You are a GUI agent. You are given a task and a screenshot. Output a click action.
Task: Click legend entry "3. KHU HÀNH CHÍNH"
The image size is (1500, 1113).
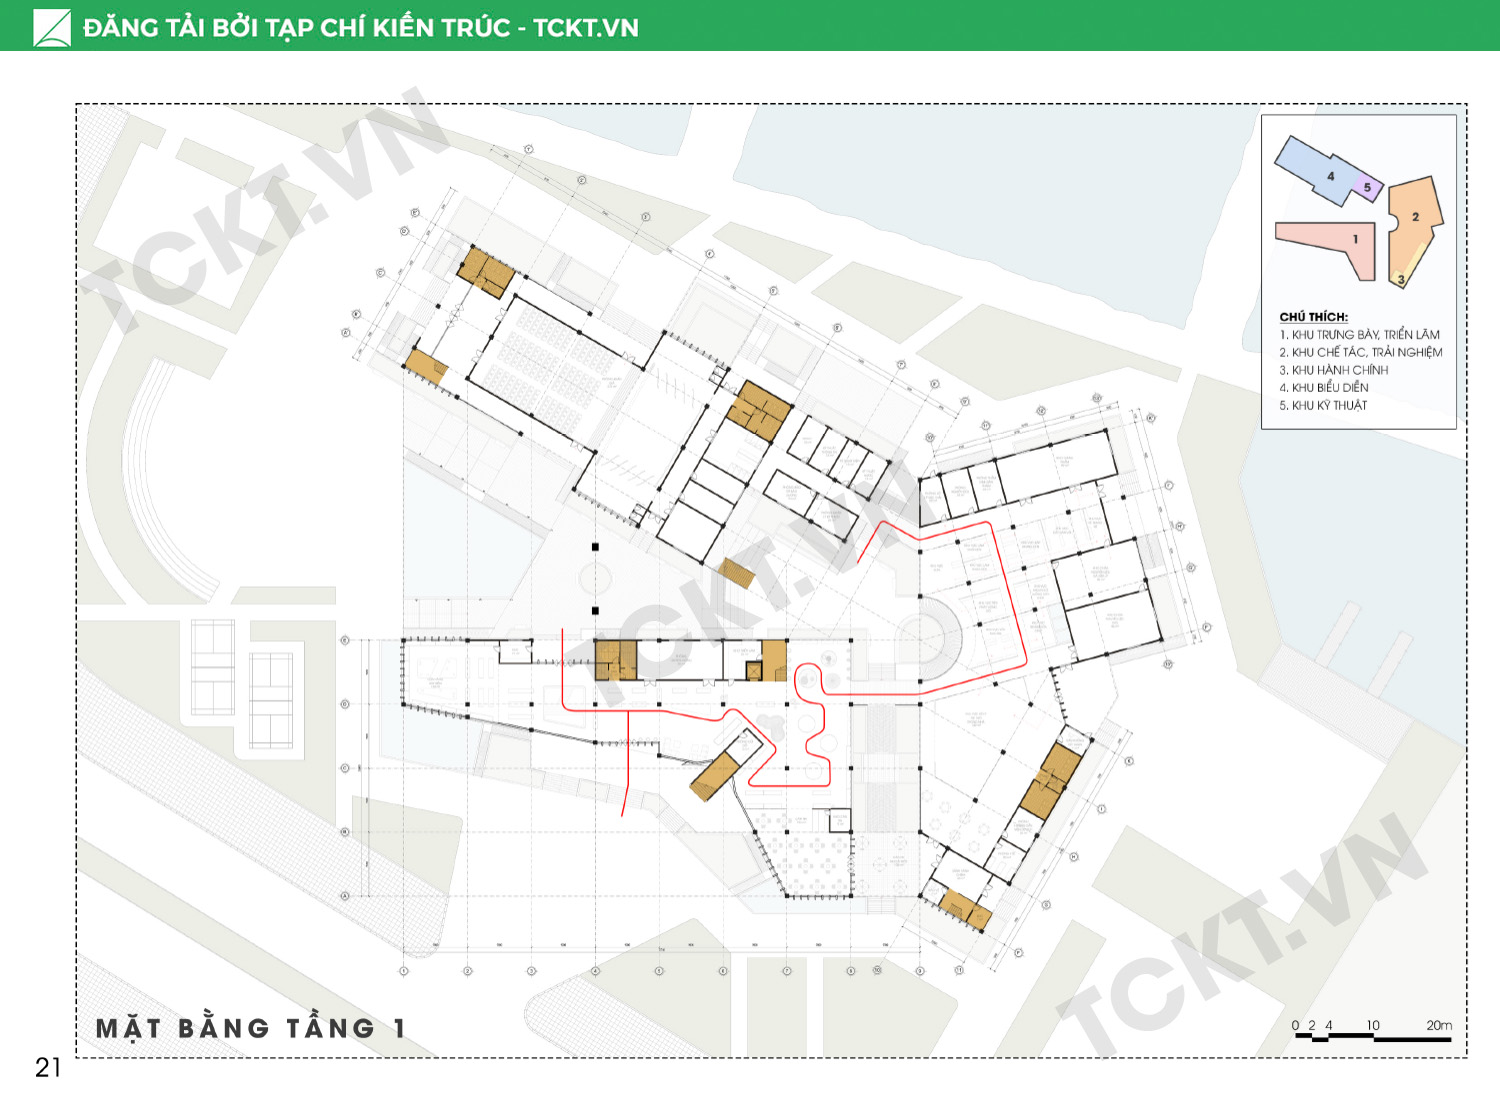[x=1333, y=370]
